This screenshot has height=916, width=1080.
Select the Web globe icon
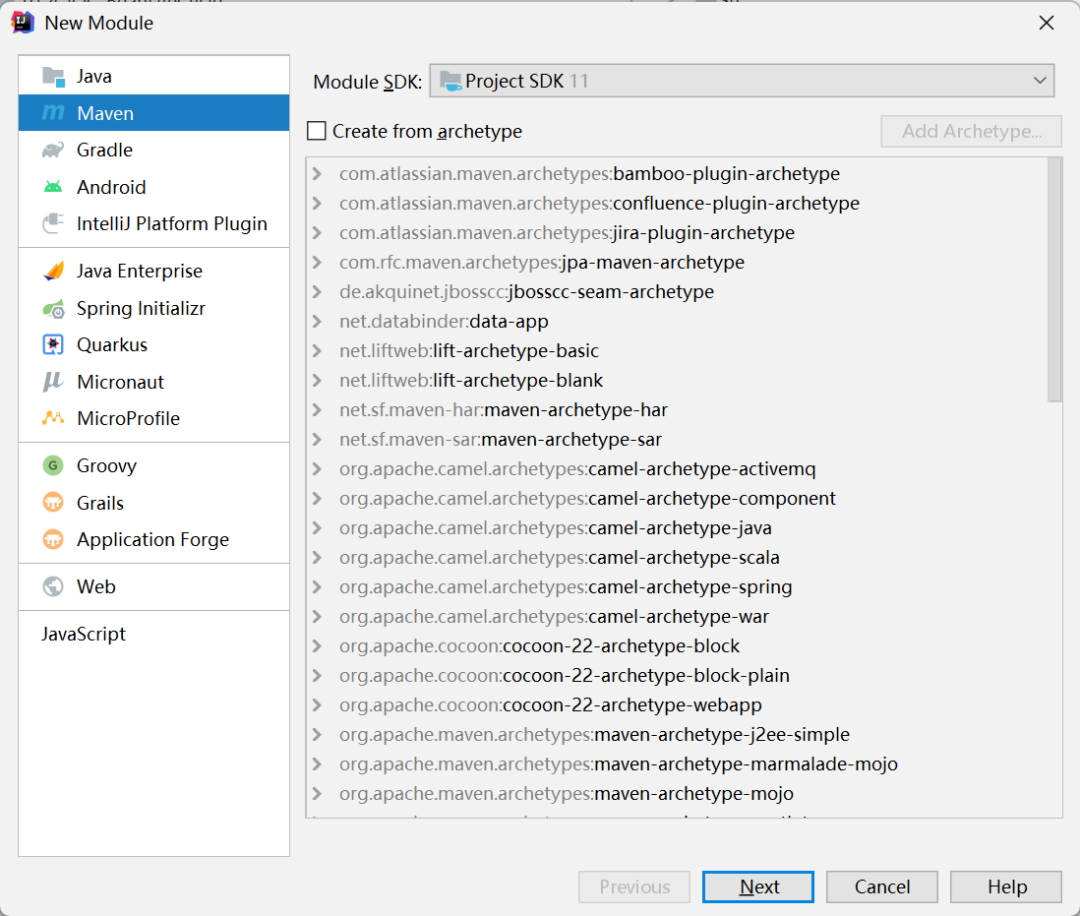point(53,587)
